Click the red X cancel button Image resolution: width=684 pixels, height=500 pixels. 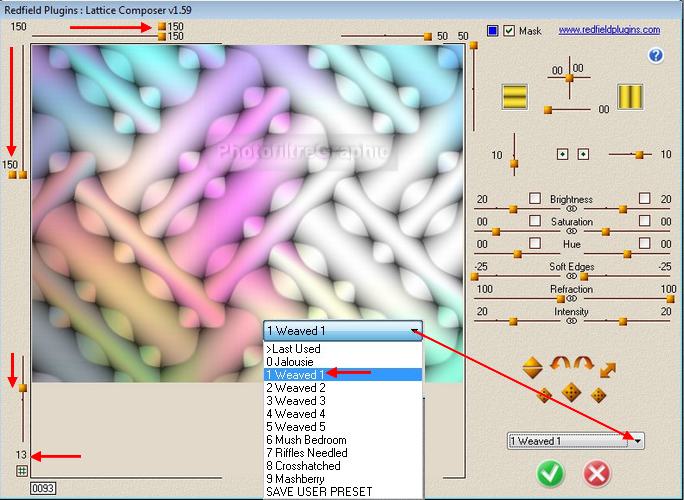(597, 472)
